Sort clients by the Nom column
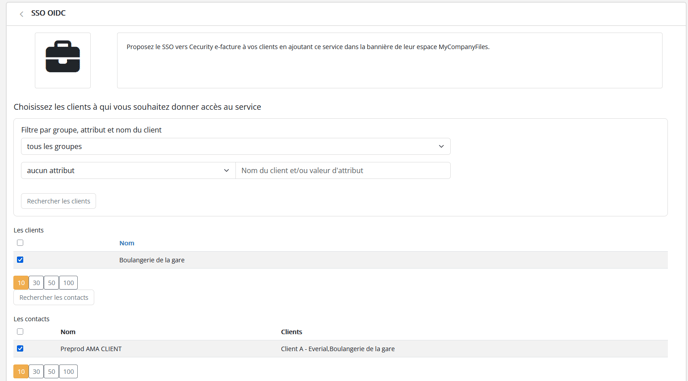 [127, 243]
